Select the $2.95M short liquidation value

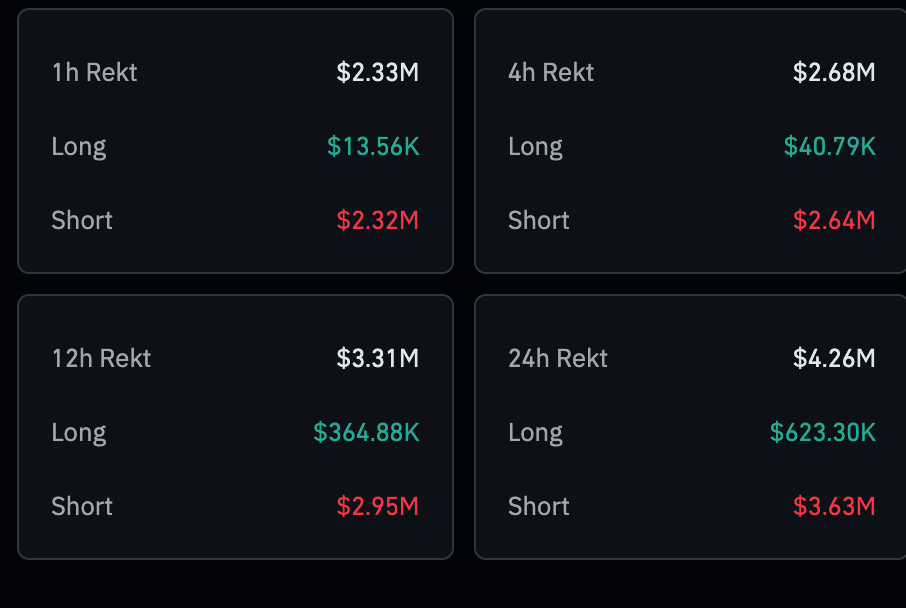[377, 507]
